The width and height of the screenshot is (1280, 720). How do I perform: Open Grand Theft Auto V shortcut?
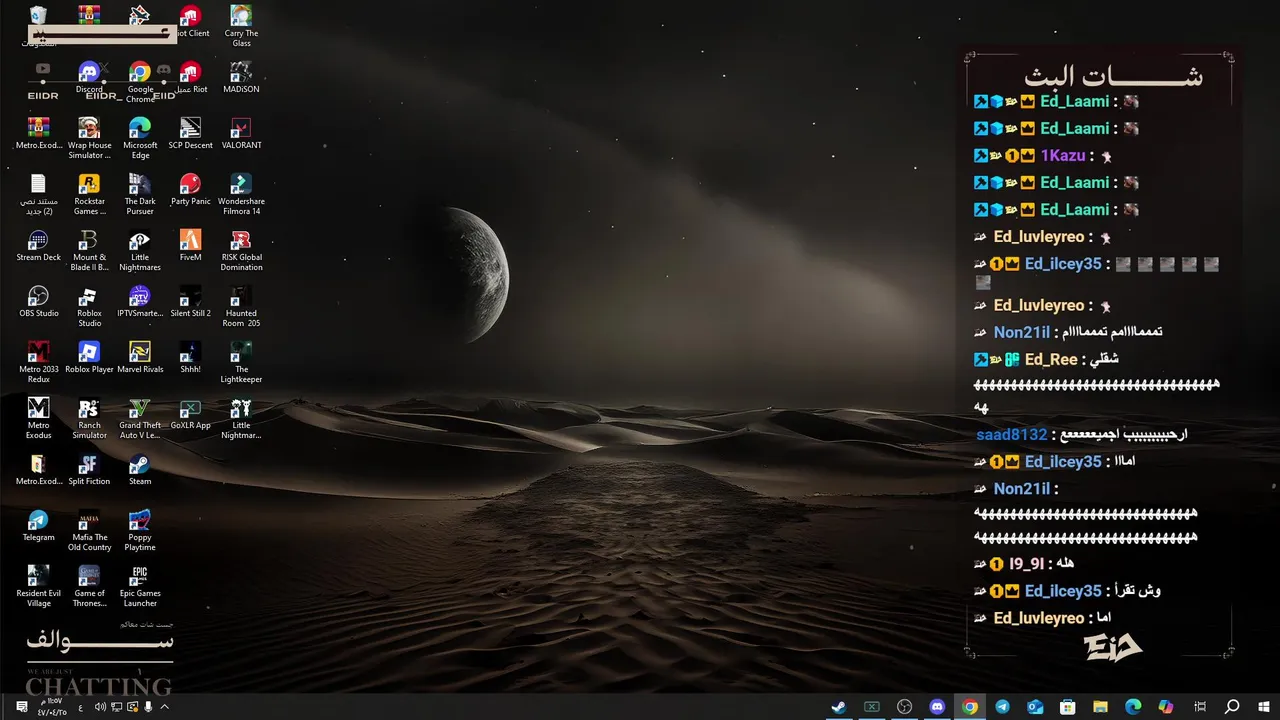point(140,418)
